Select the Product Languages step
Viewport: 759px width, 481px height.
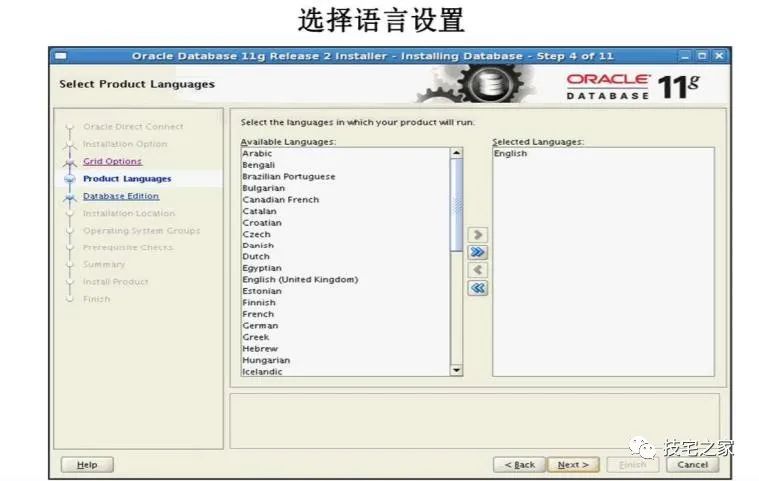tap(127, 179)
